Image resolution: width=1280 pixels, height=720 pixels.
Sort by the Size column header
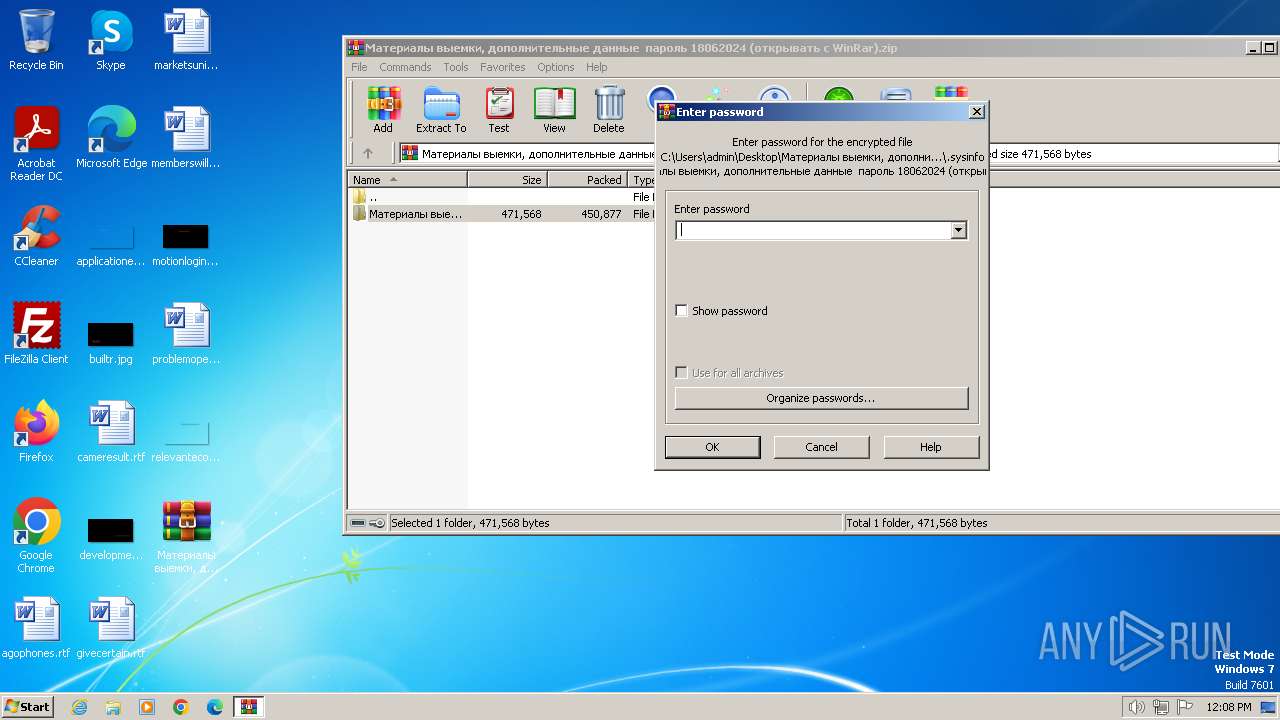click(x=507, y=180)
